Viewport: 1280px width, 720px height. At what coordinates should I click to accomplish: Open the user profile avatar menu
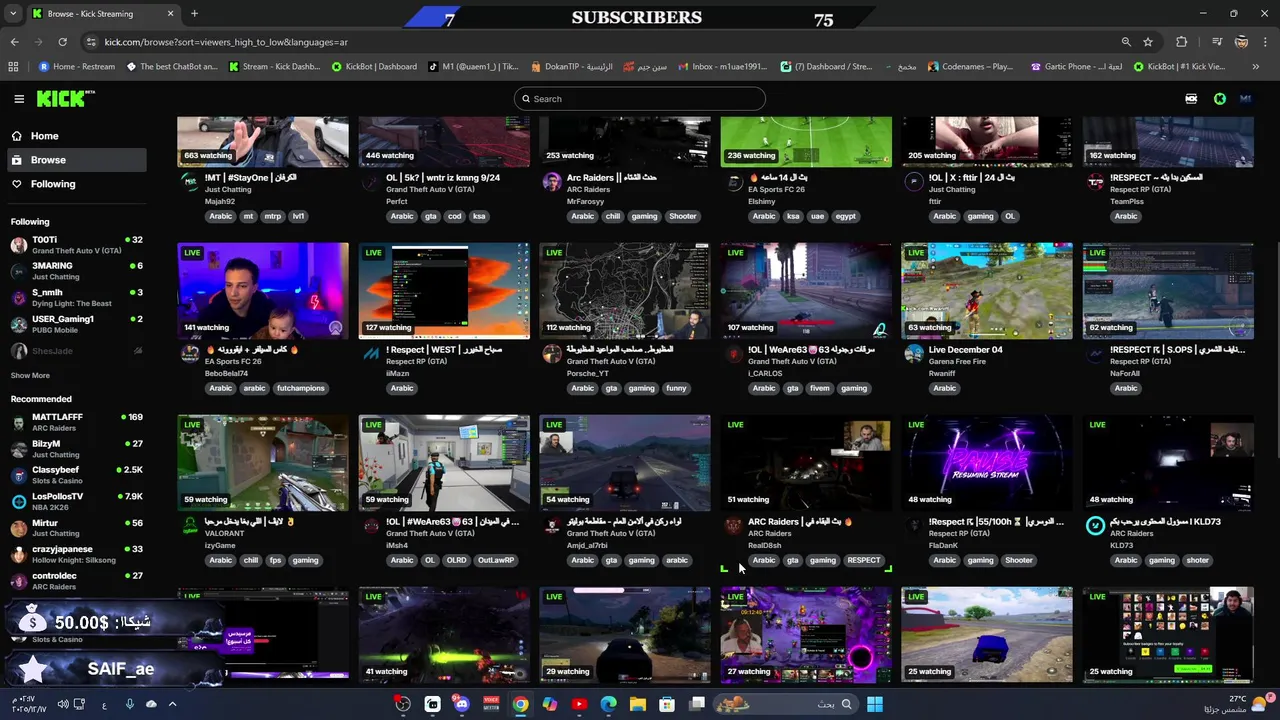tap(1246, 99)
